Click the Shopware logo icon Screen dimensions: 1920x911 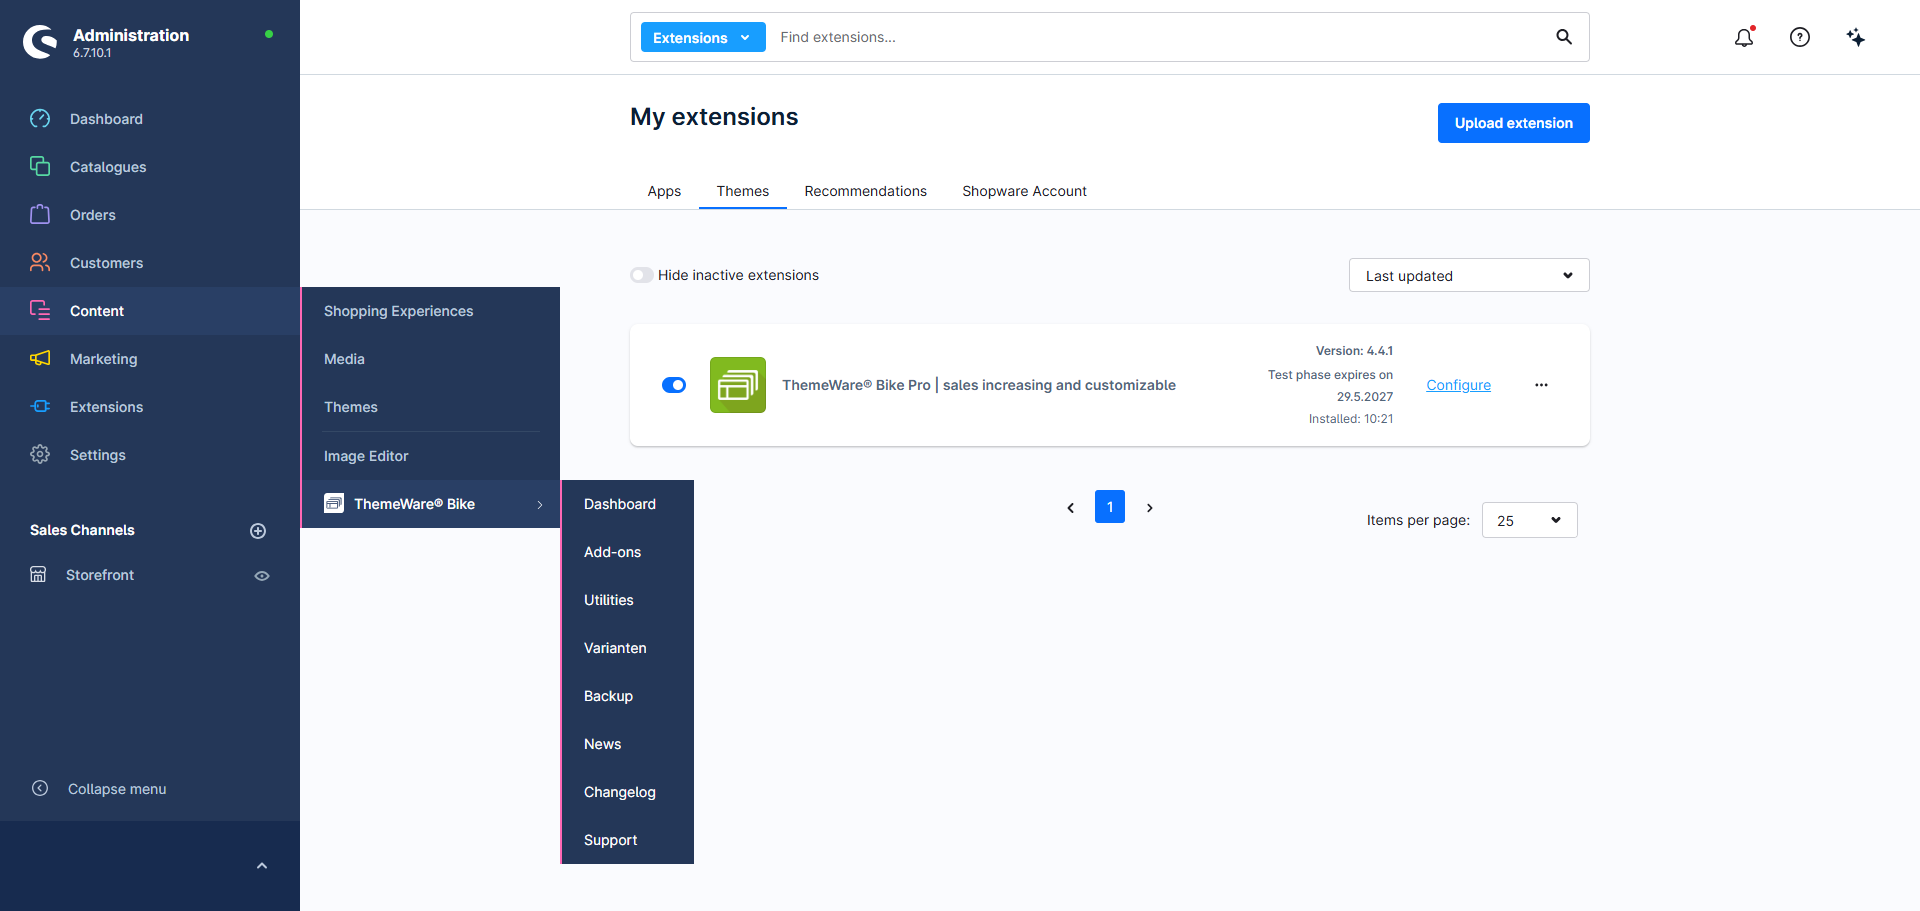click(40, 41)
